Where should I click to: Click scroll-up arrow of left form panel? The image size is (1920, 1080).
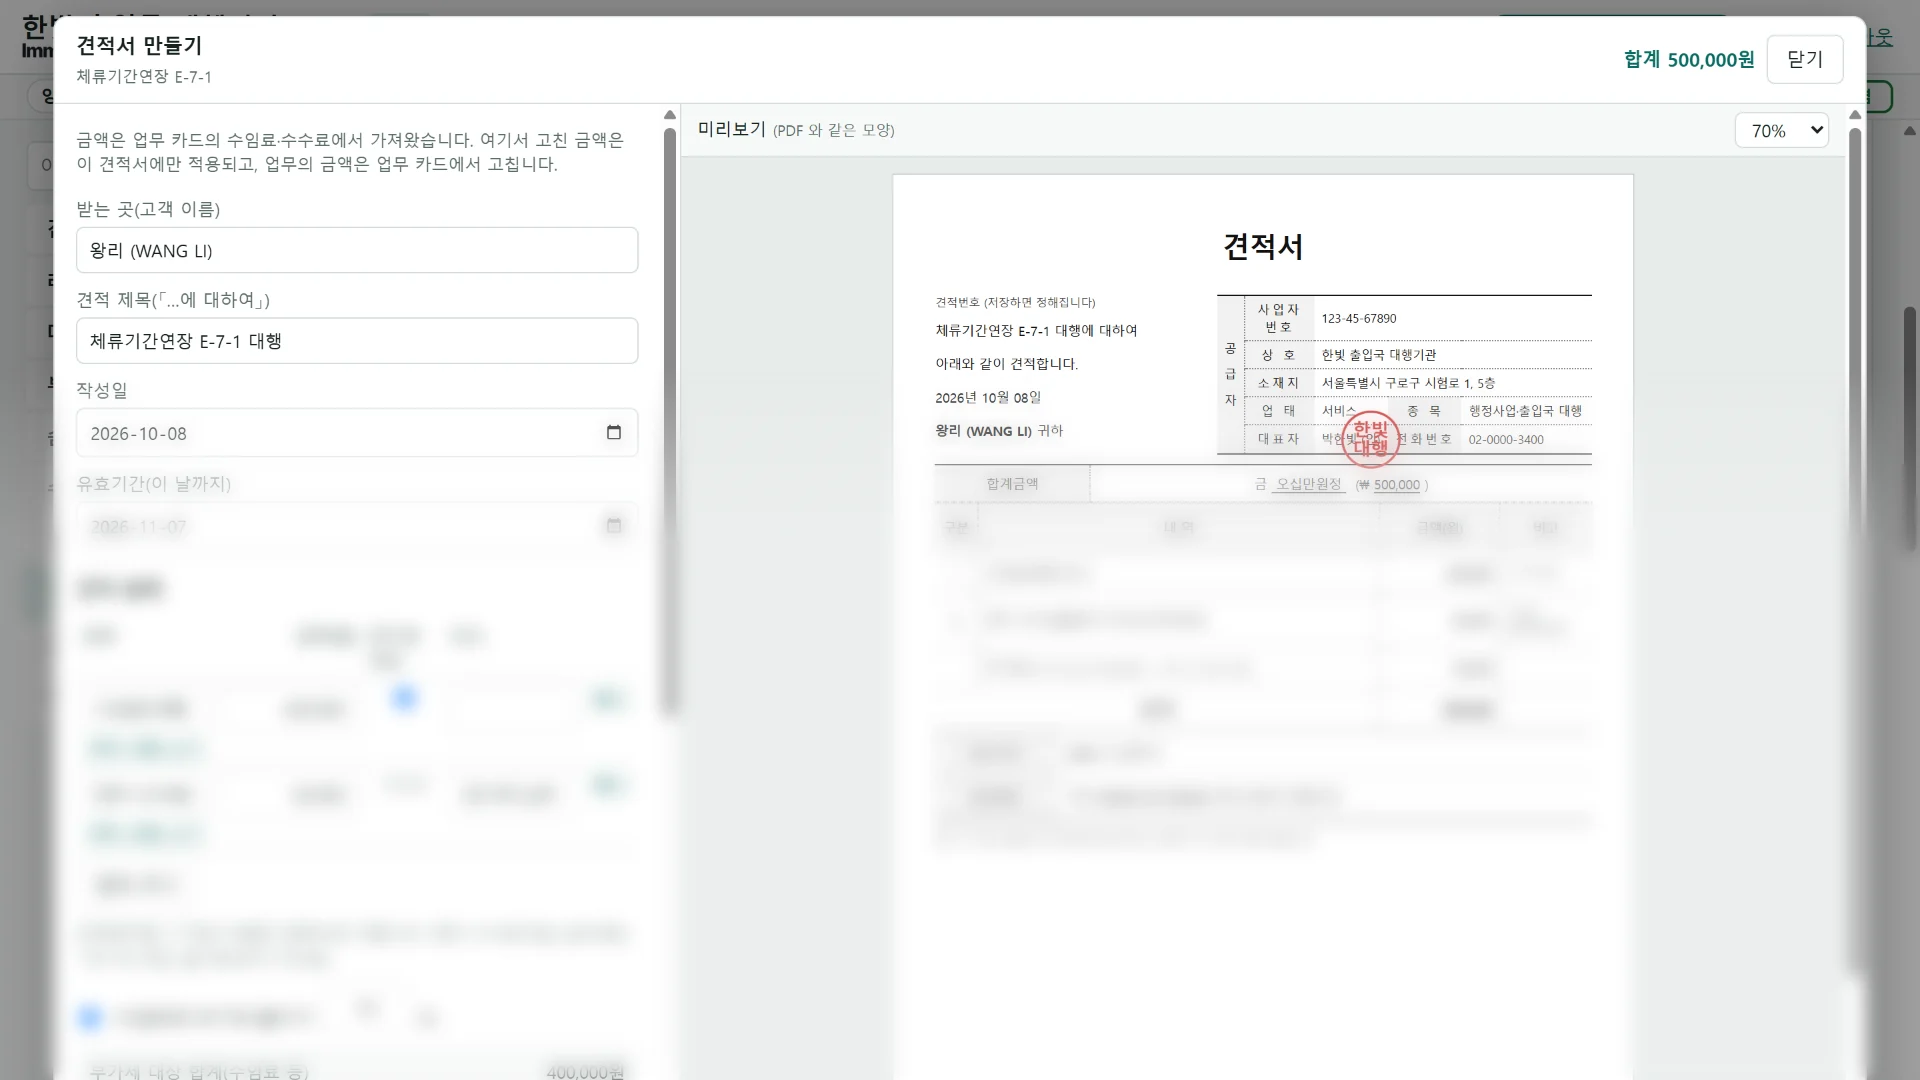point(670,115)
